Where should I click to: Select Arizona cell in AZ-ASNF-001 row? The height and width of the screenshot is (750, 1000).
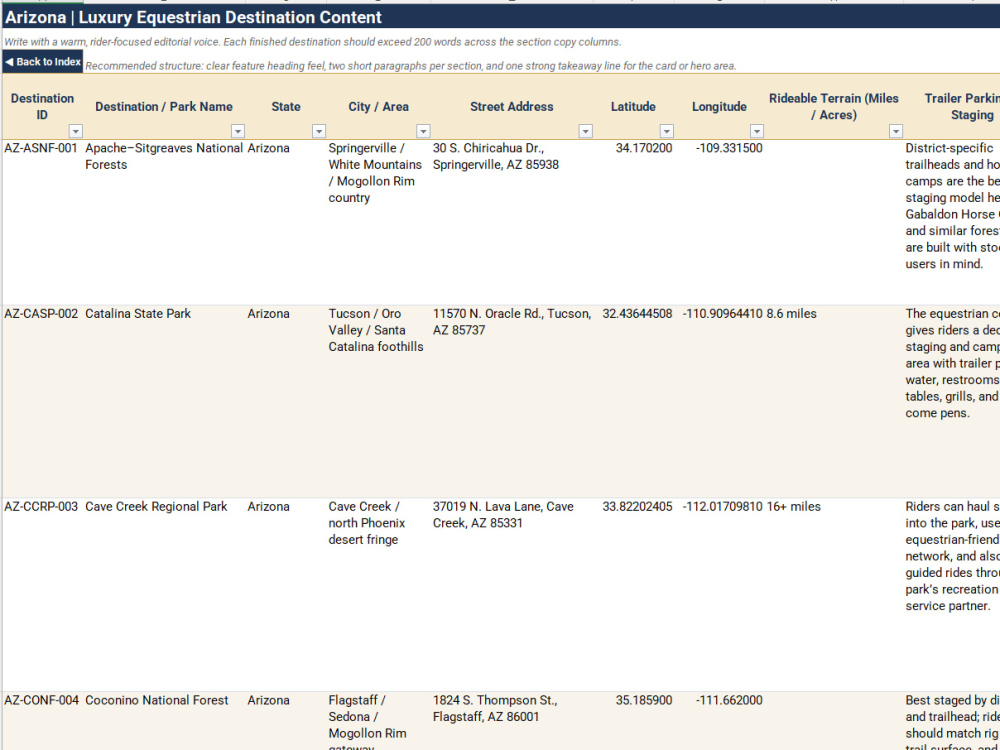(x=286, y=222)
